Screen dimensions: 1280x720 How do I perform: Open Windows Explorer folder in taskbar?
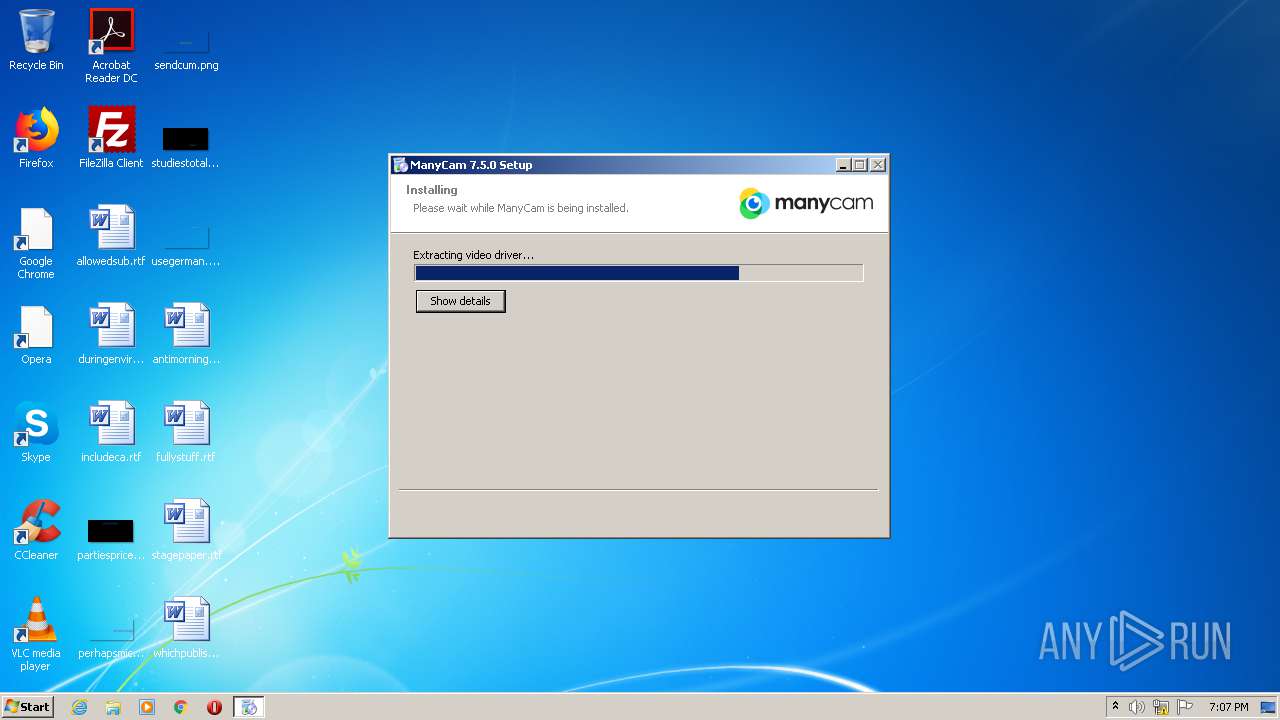point(113,707)
